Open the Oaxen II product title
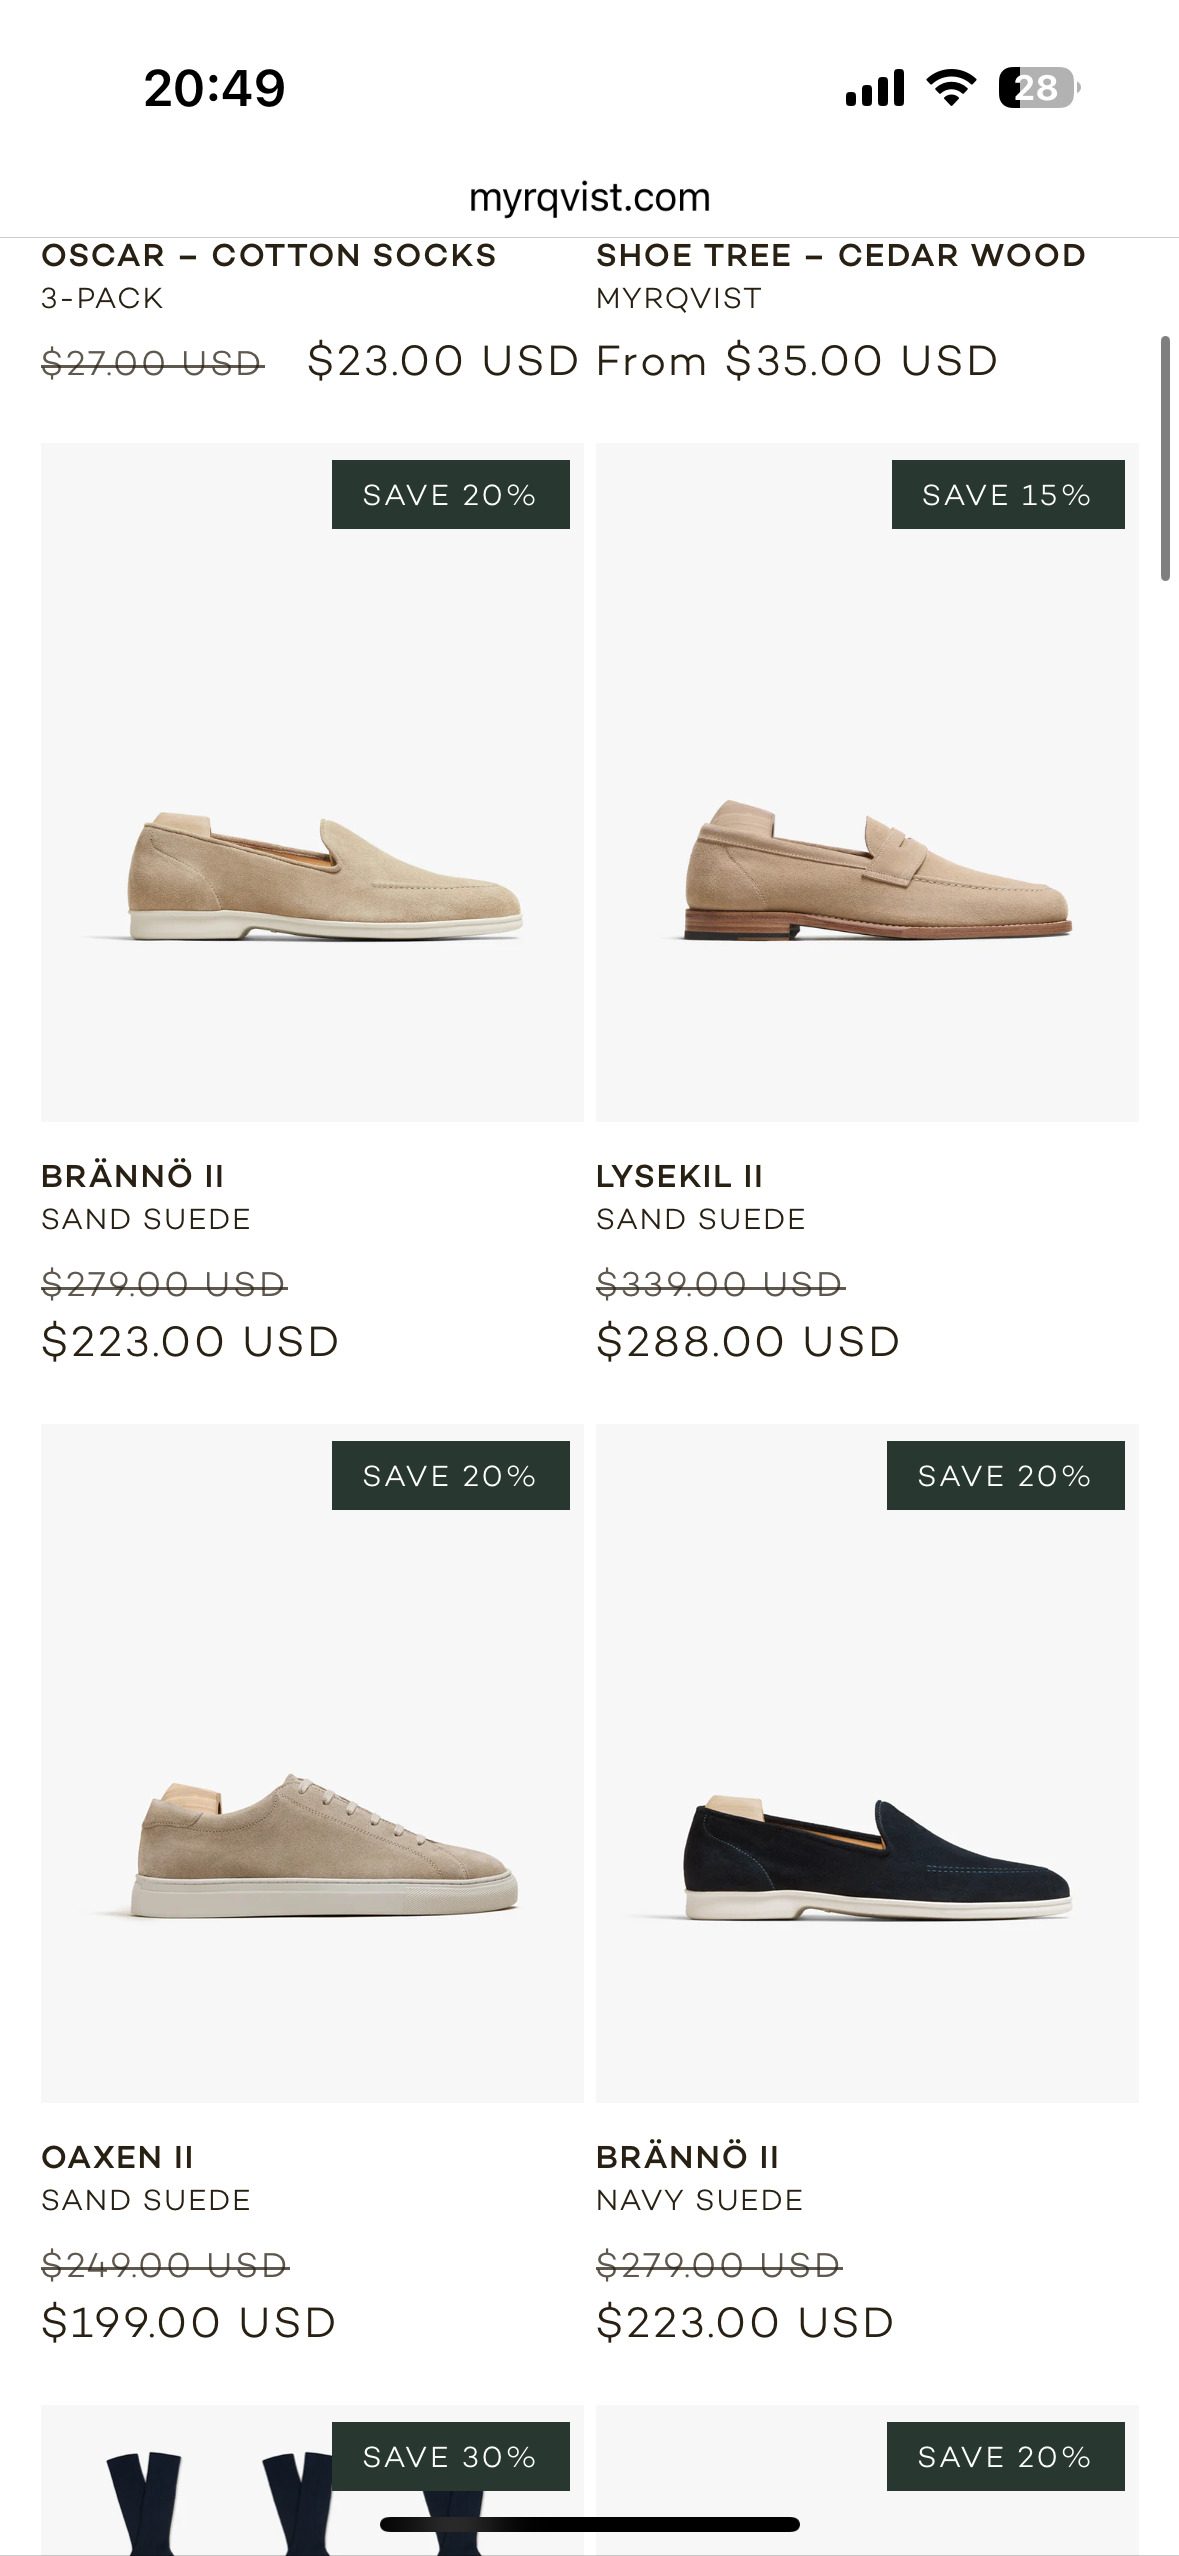Viewport: 1179px width, 2556px height. coord(117,2157)
